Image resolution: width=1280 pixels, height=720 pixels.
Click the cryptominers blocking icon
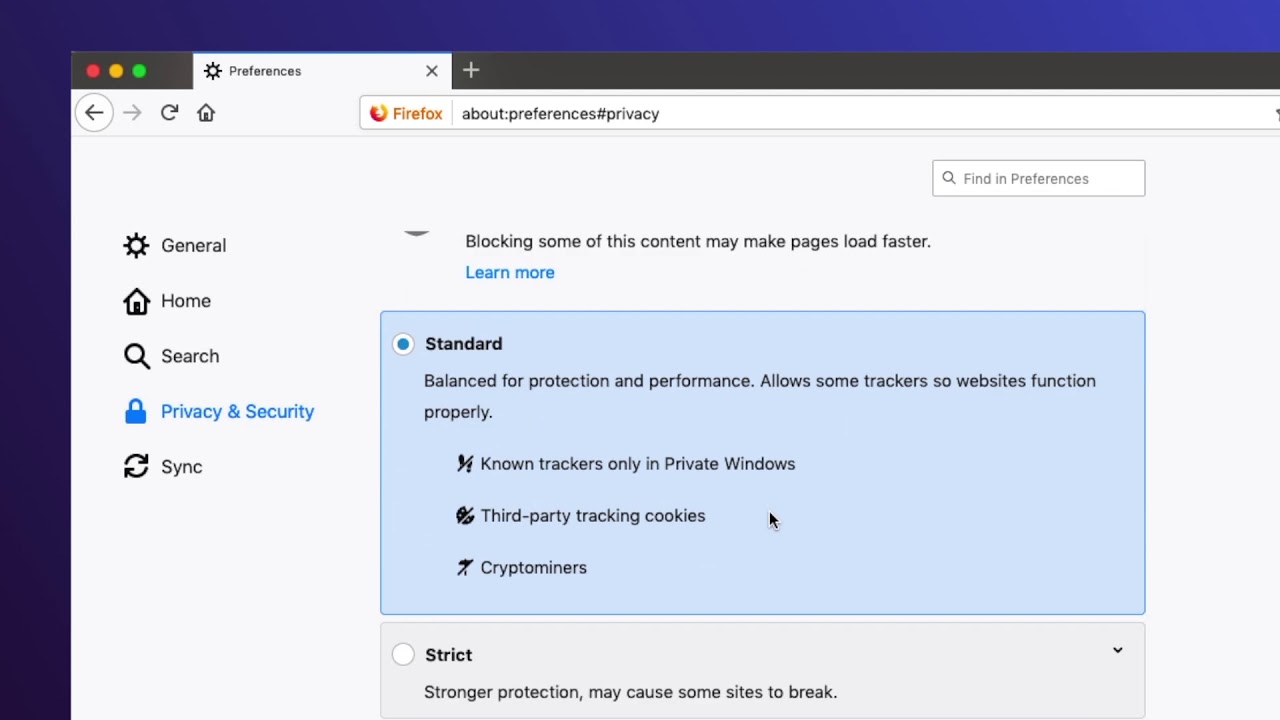(465, 568)
